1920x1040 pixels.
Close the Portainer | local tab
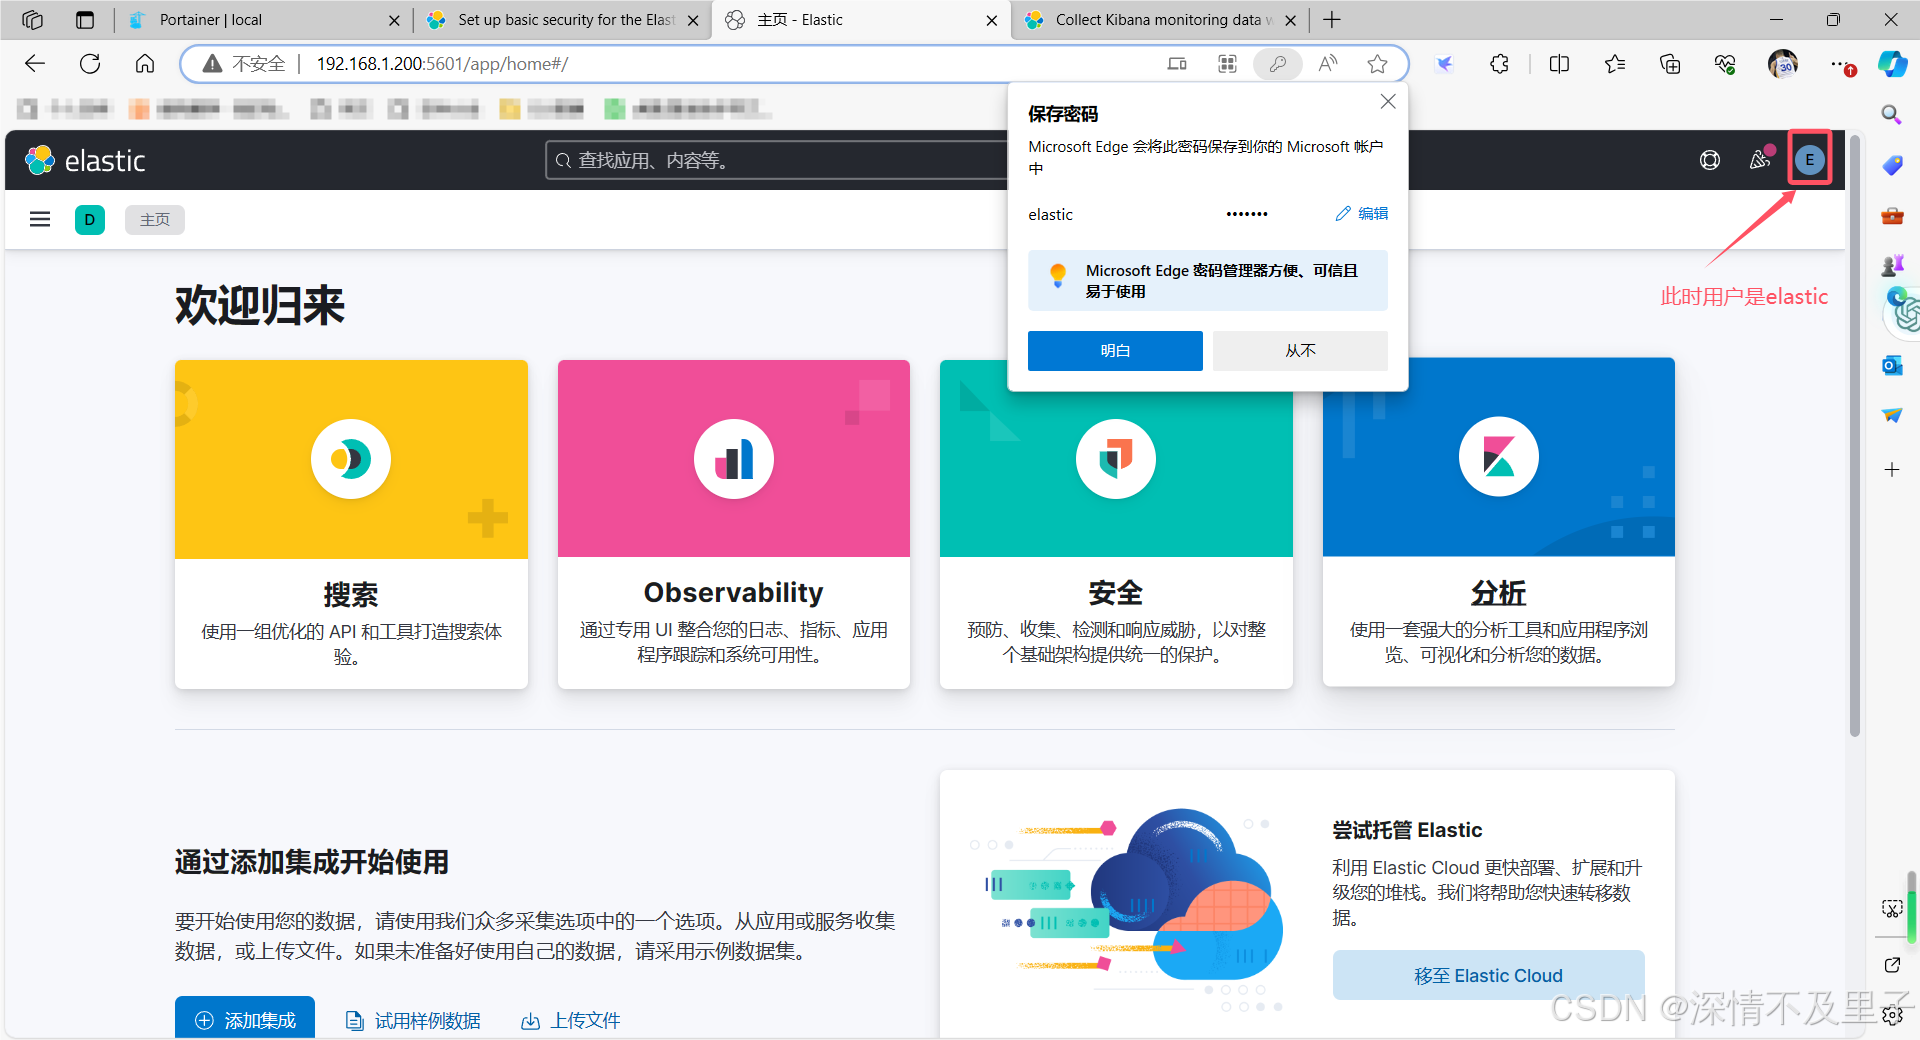click(x=394, y=20)
